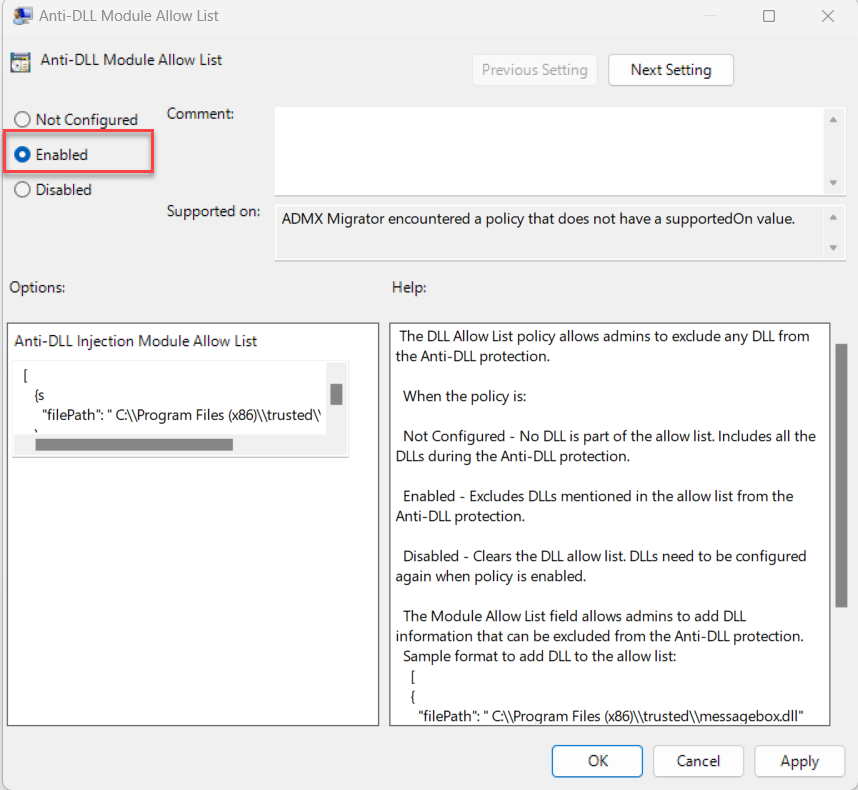Screen dimensions: 858x790
Task: Click up arrow of Comment box scrollbar
Action: coord(833,120)
